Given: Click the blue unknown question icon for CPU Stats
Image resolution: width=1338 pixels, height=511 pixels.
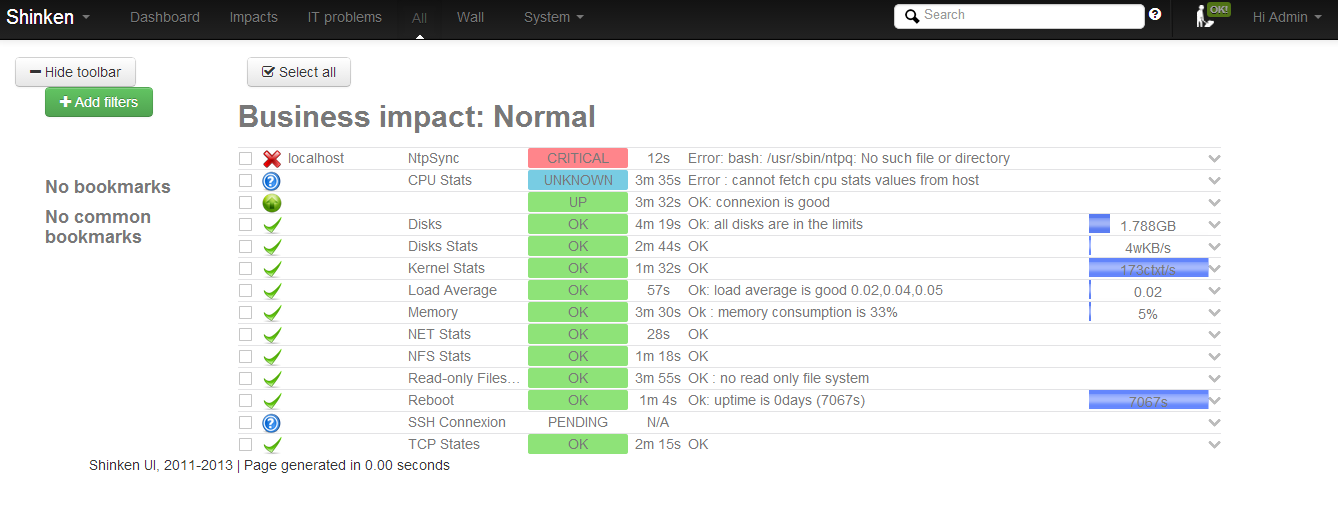Looking at the screenshot, I should [x=271, y=181].
